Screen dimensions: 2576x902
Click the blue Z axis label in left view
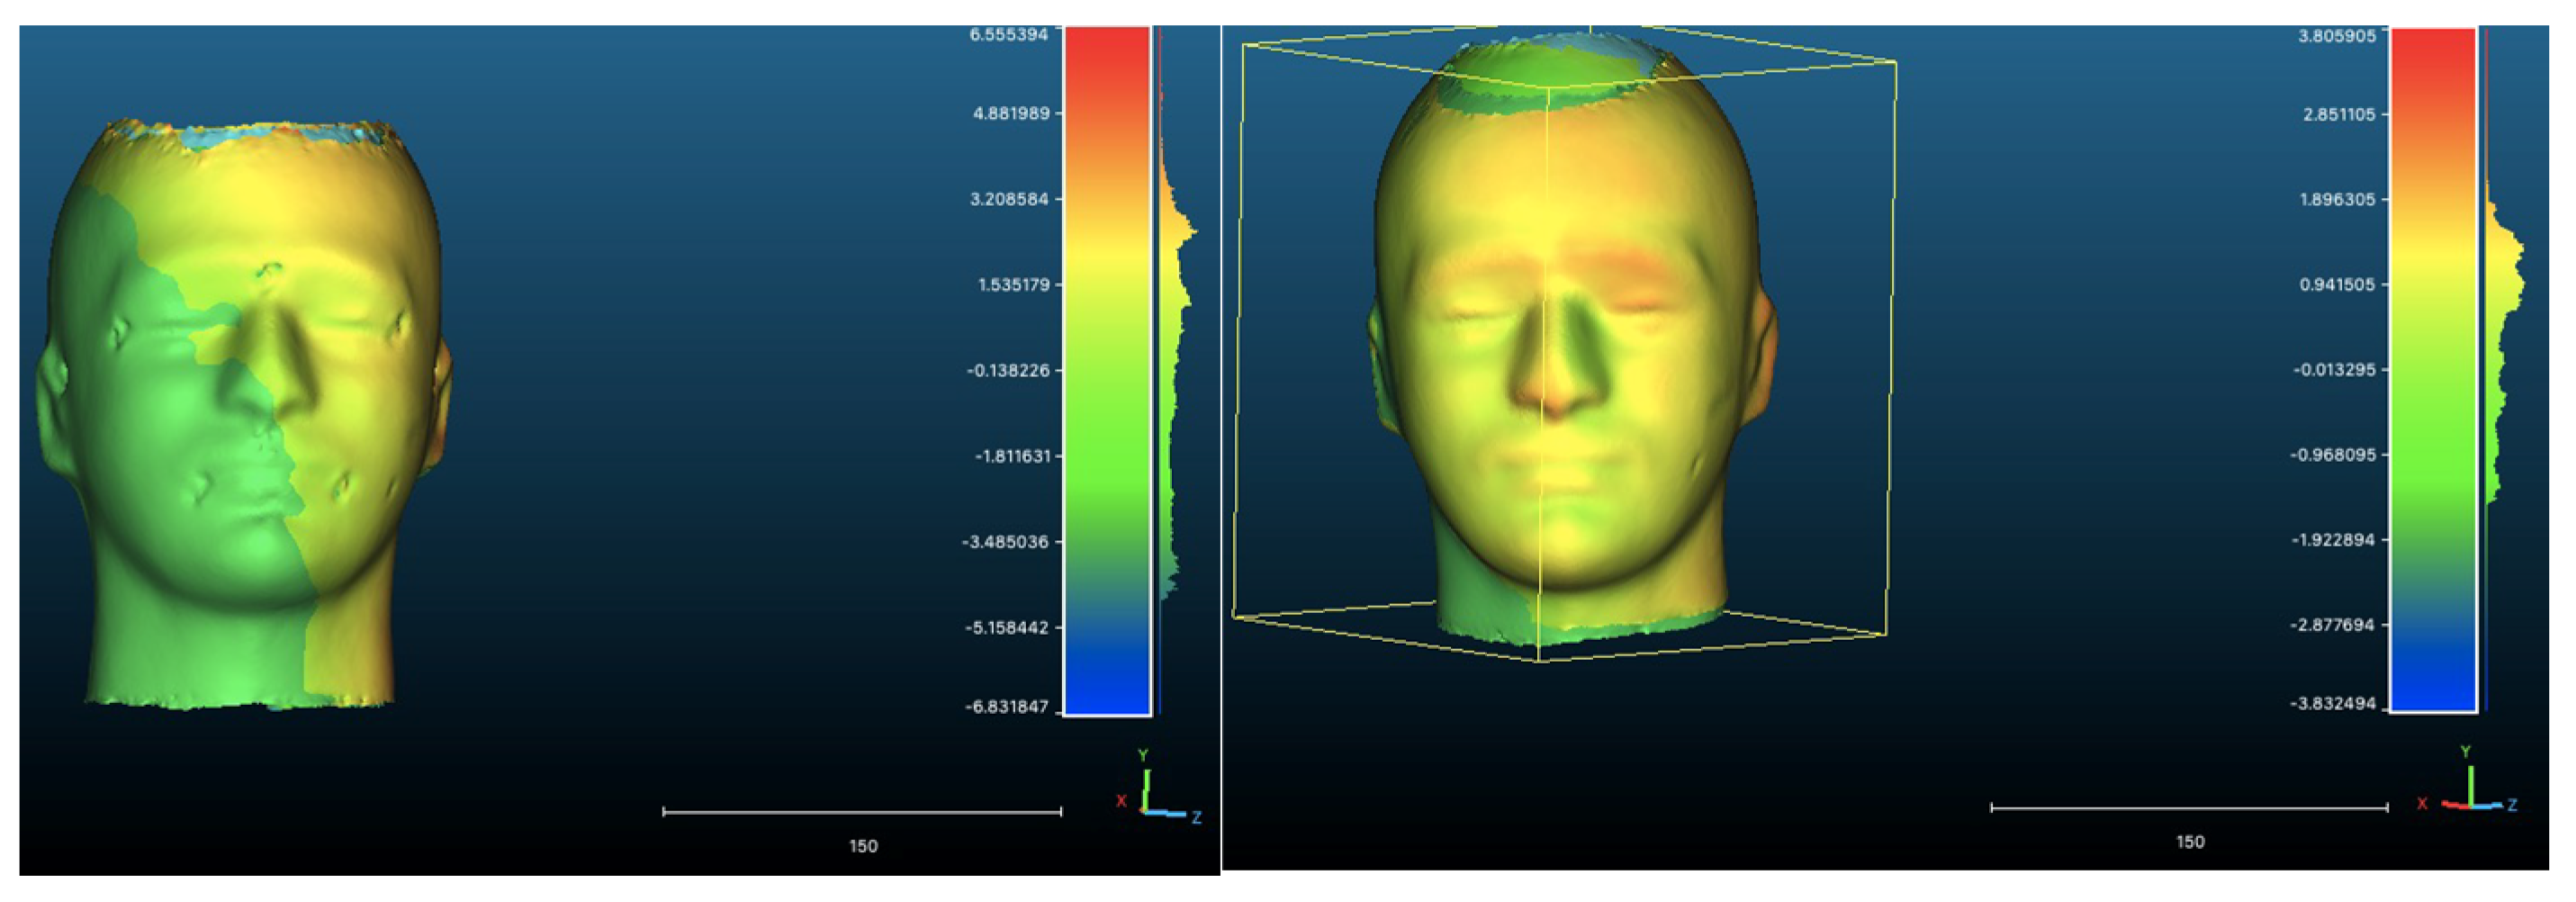1196,818
